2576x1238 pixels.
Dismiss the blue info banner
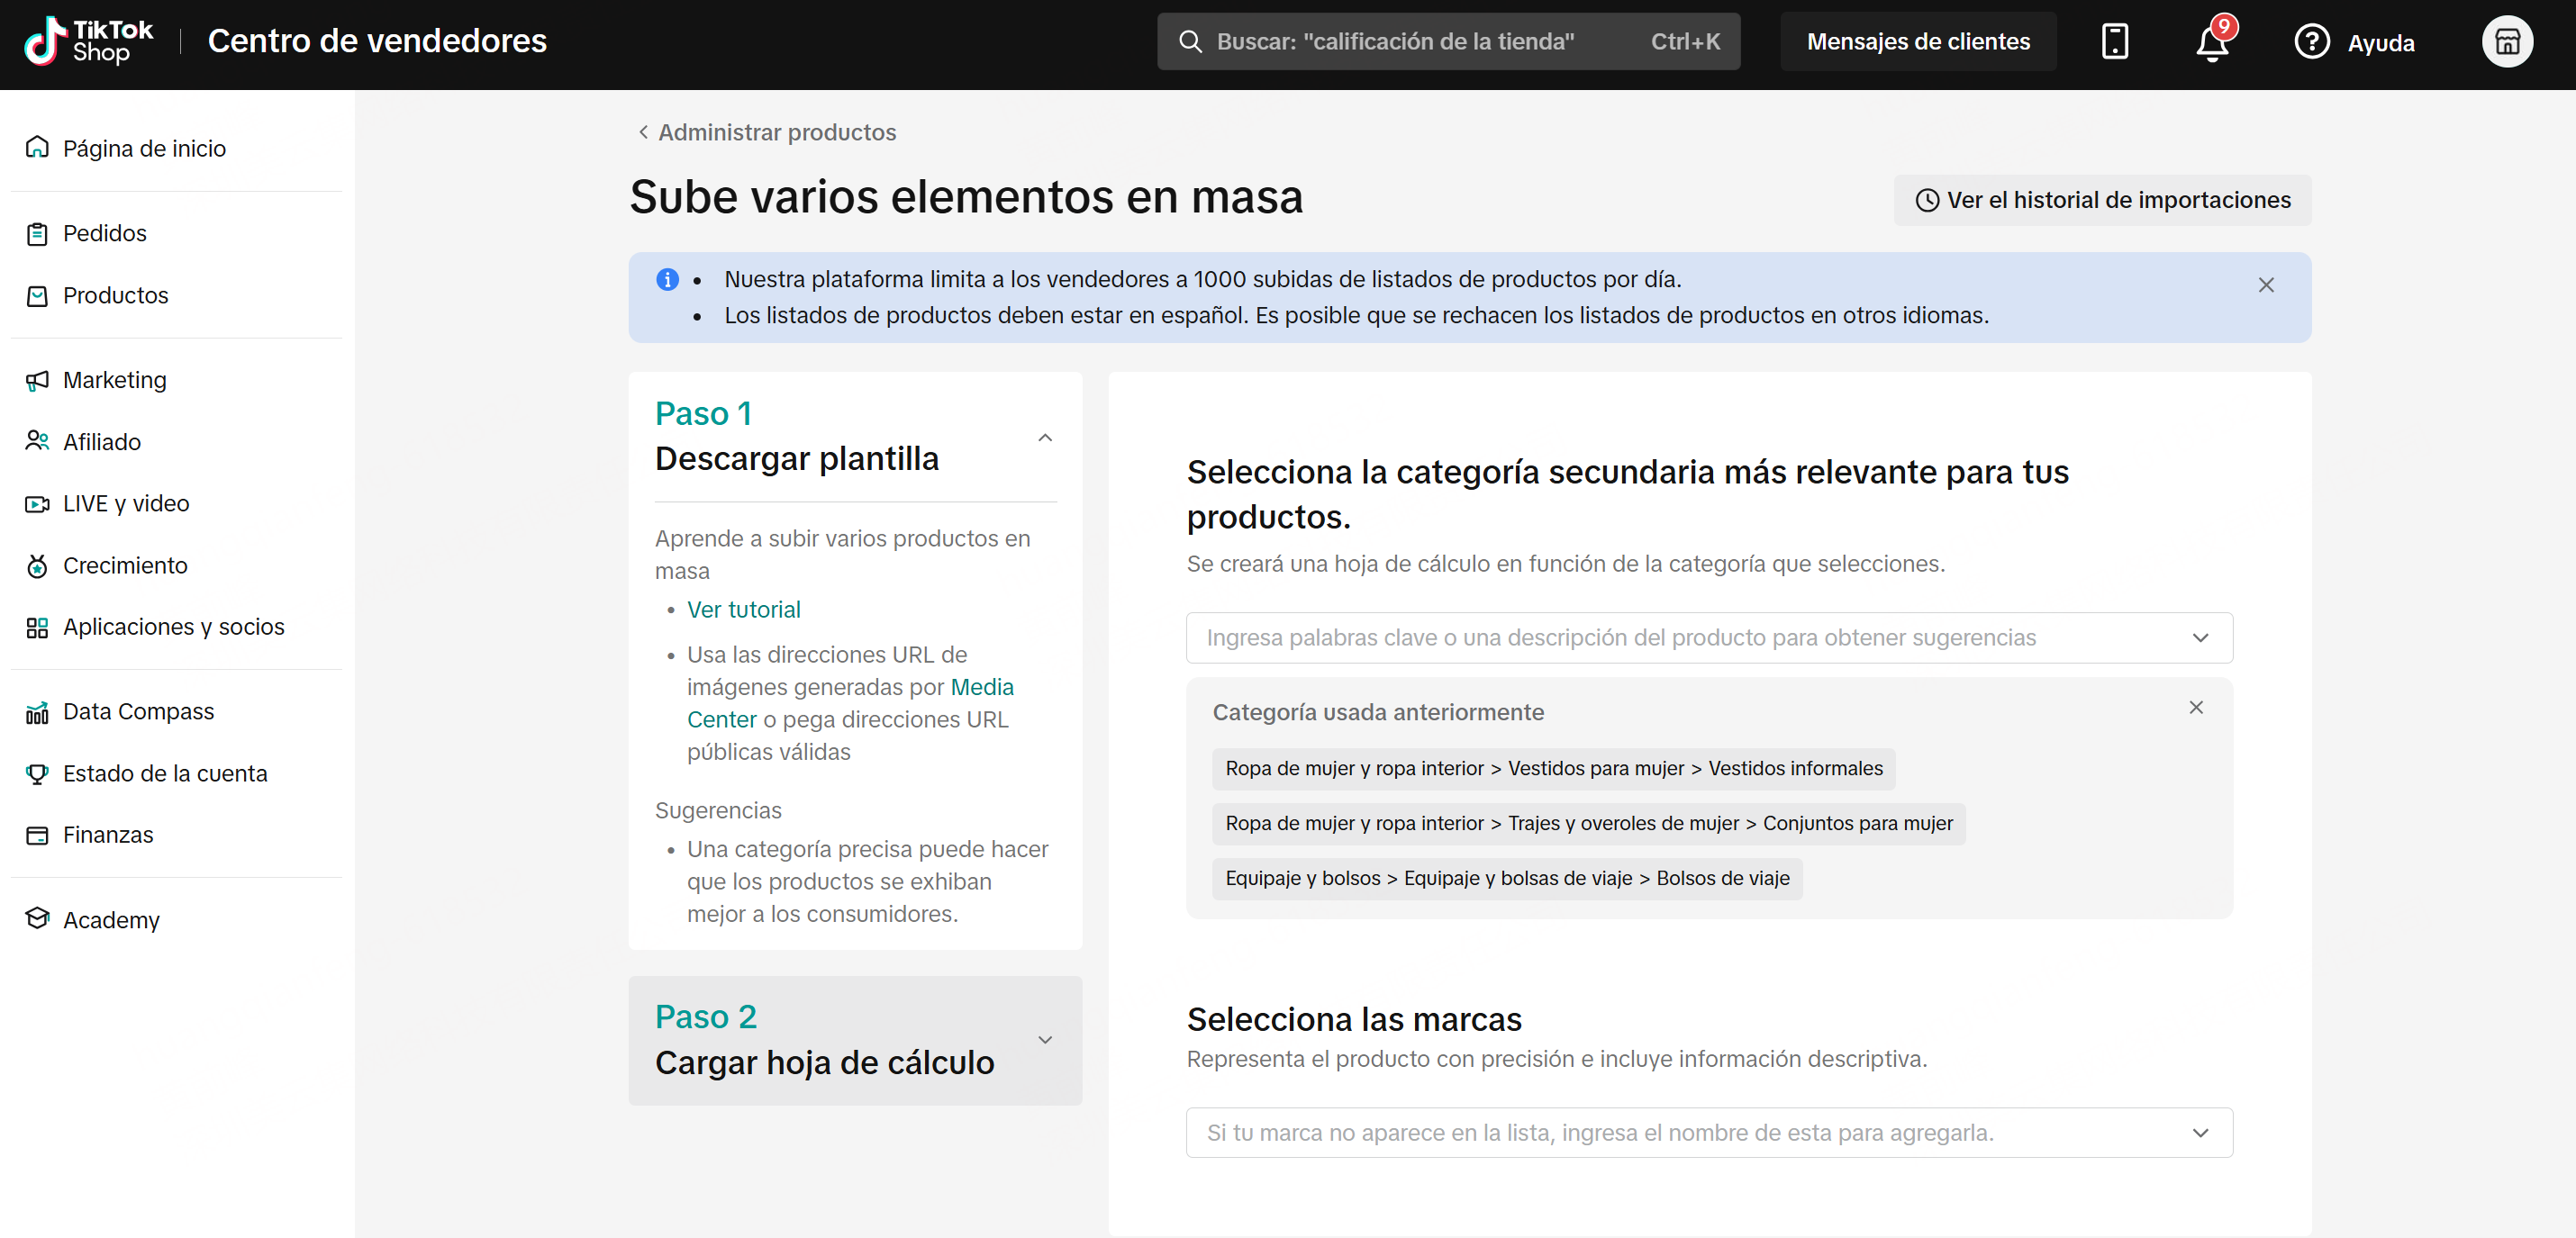tap(2265, 285)
